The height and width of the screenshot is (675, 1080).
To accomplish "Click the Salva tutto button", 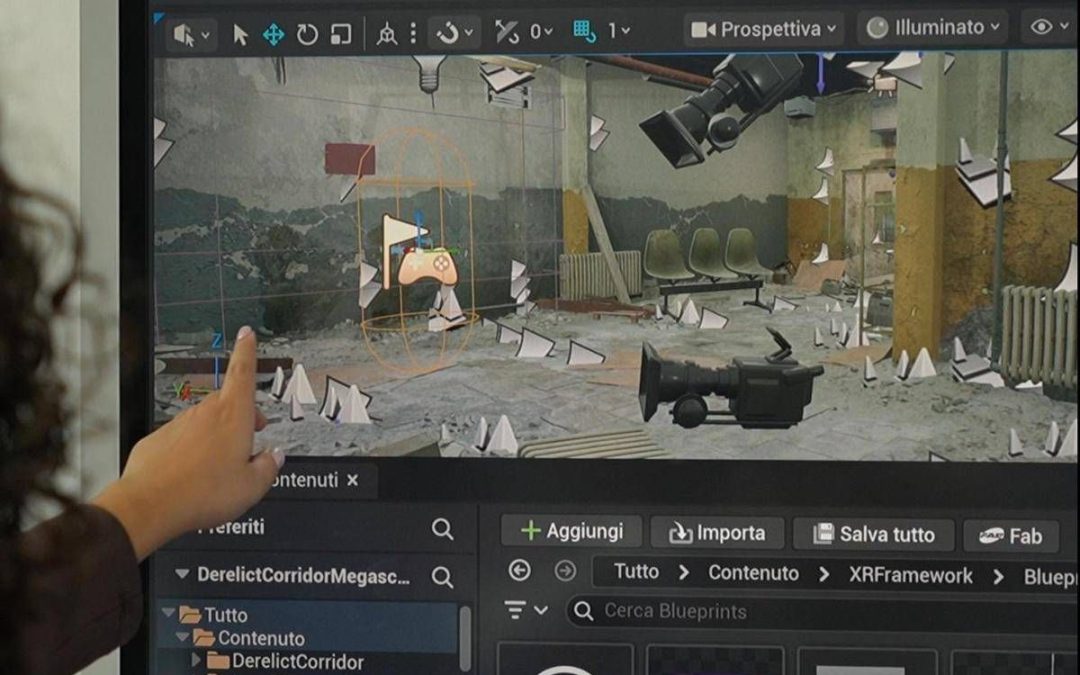I will (873, 534).
